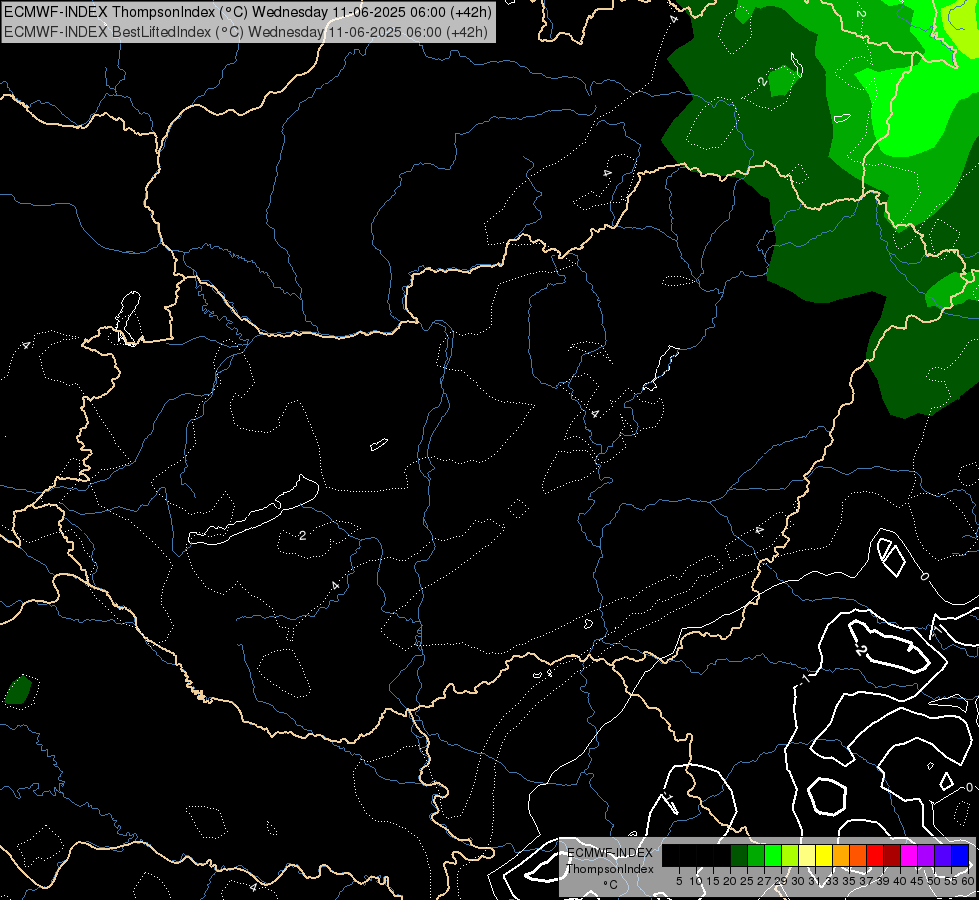Select the yellow 31–33 legend swatch
Image resolution: width=979 pixels, height=900 pixels.
point(824,855)
